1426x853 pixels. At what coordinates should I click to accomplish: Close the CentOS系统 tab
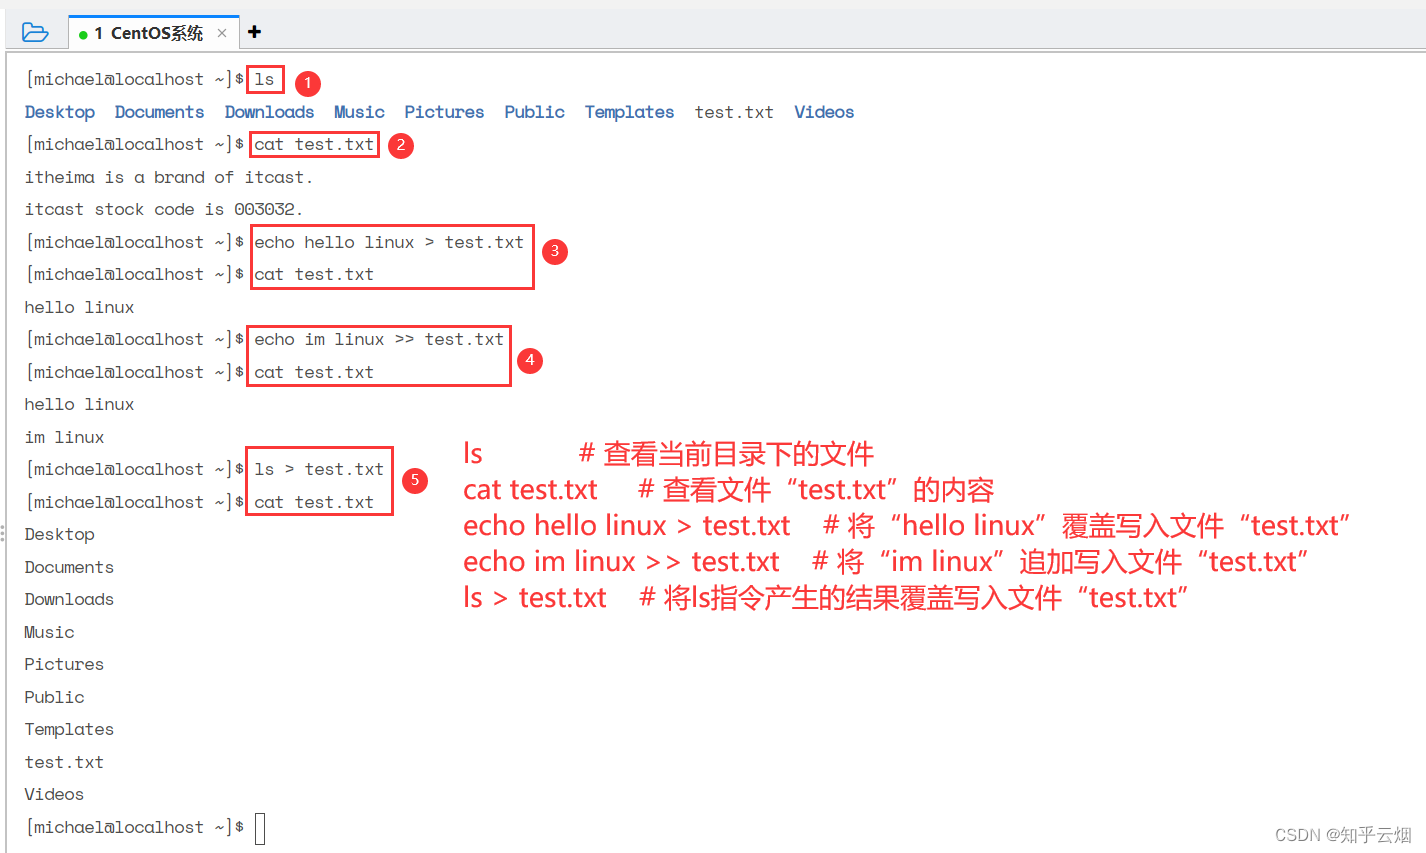tap(222, 33)
